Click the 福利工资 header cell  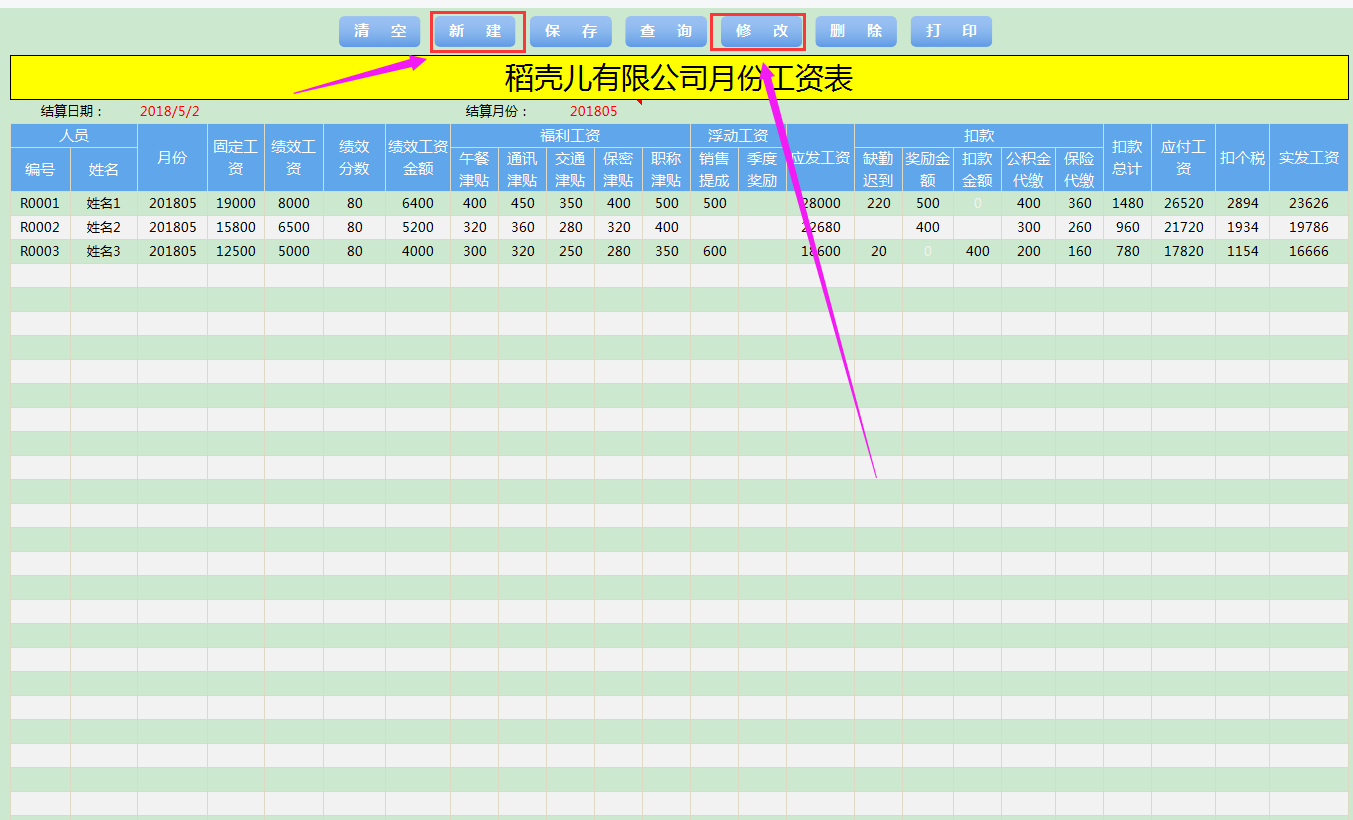pyautogui.click(x=568, y=134)
